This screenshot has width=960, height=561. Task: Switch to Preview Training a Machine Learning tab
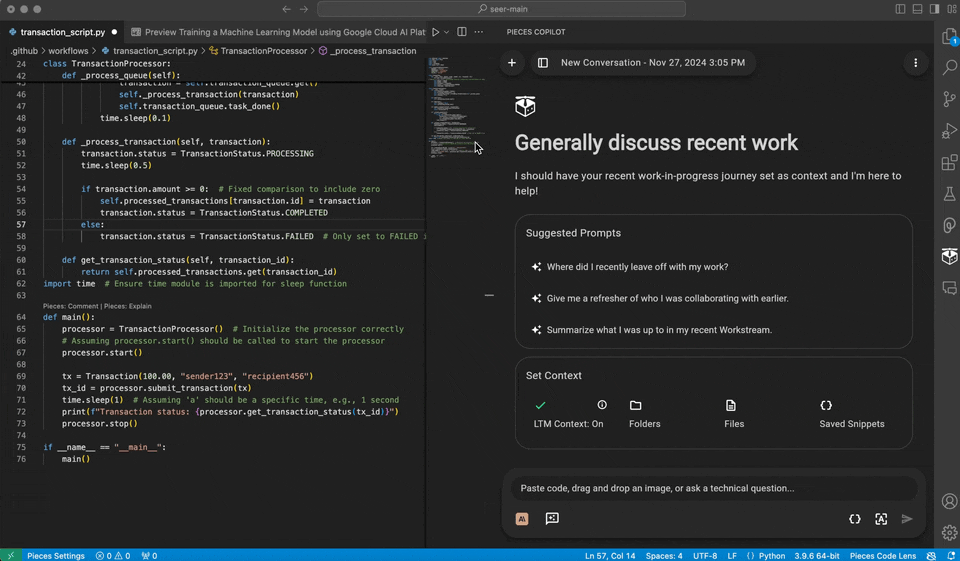[279, 32]
